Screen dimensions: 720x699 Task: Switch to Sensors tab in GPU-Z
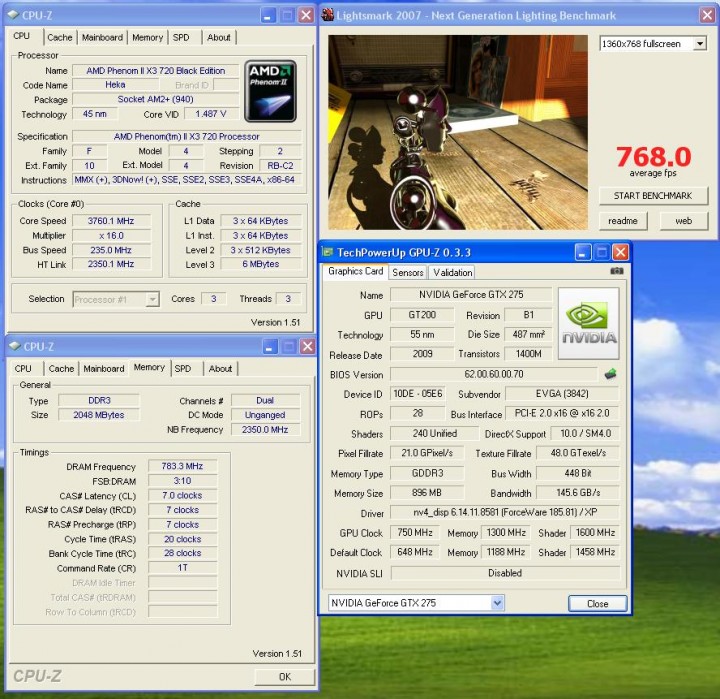[408, 273]
